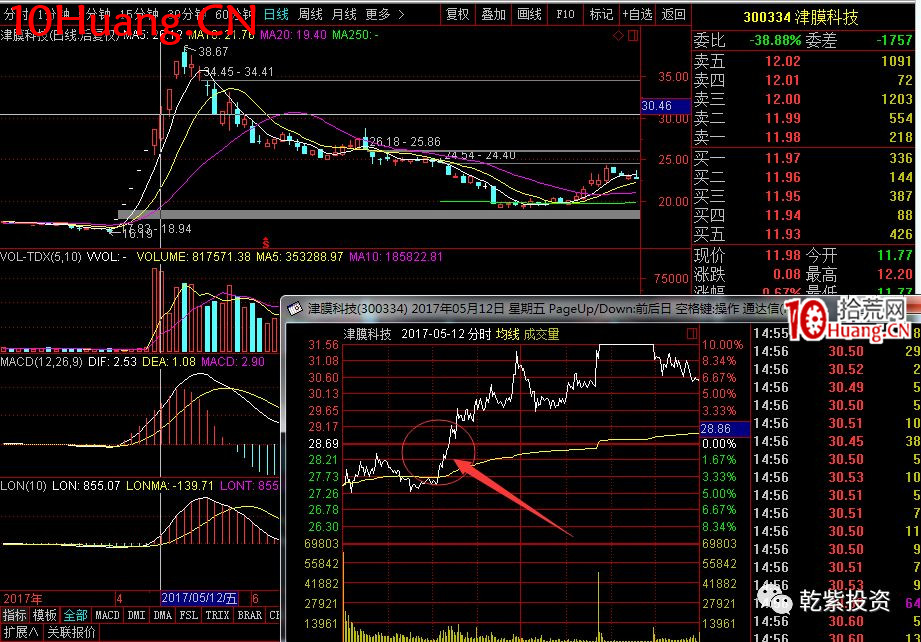Click the 委比 -38.88% value

tap(775, 40)
